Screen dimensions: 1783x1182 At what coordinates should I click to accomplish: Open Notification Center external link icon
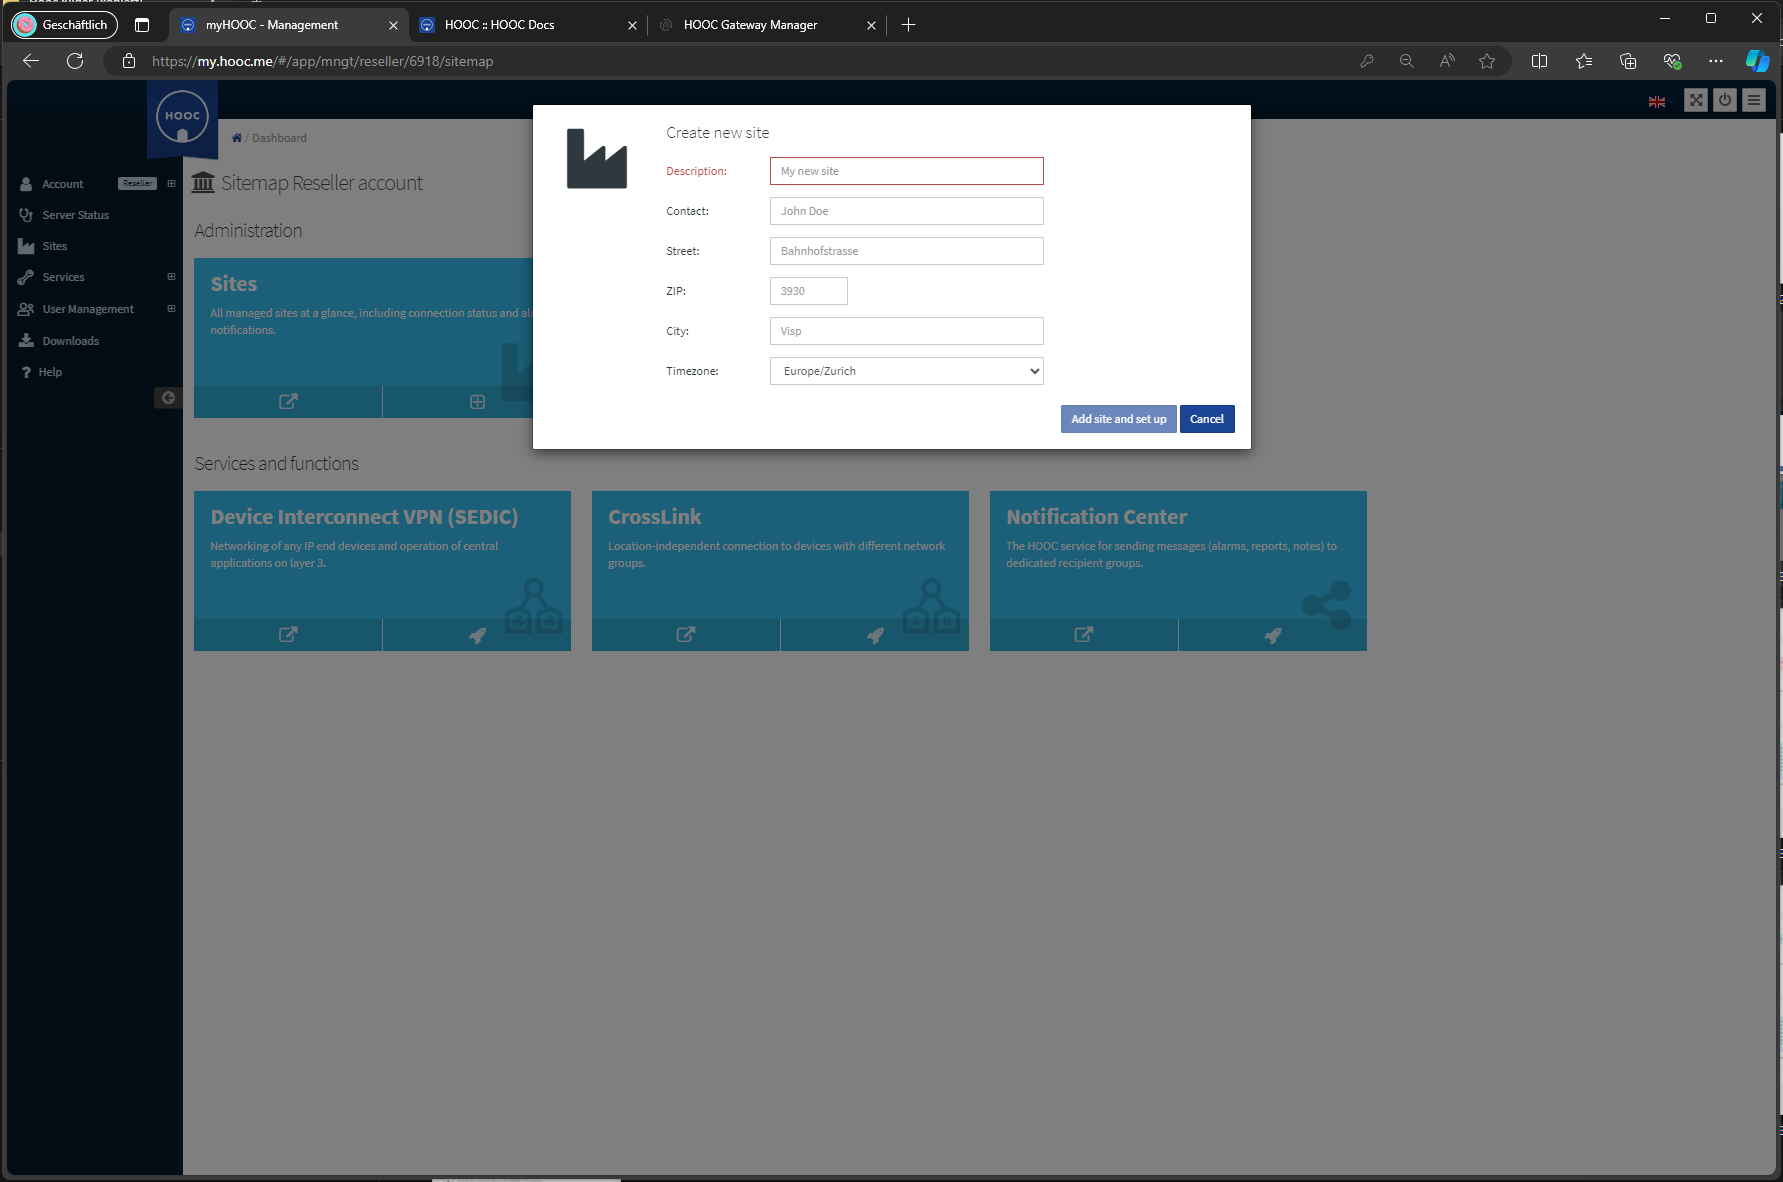click(1083, 635)
